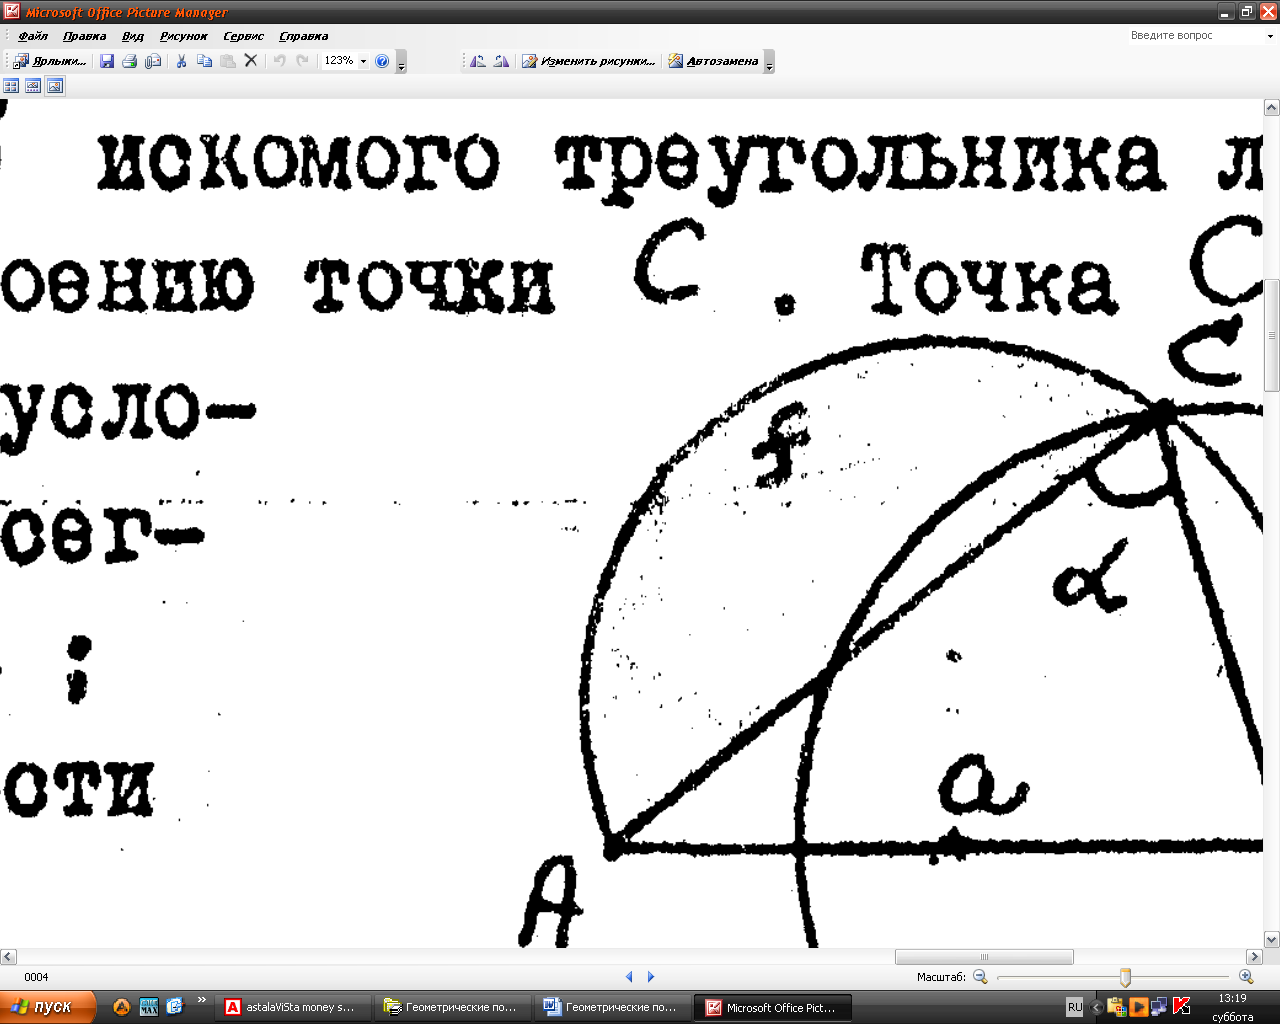Open the Shortcuts (Ярлыки) pane

49,61
